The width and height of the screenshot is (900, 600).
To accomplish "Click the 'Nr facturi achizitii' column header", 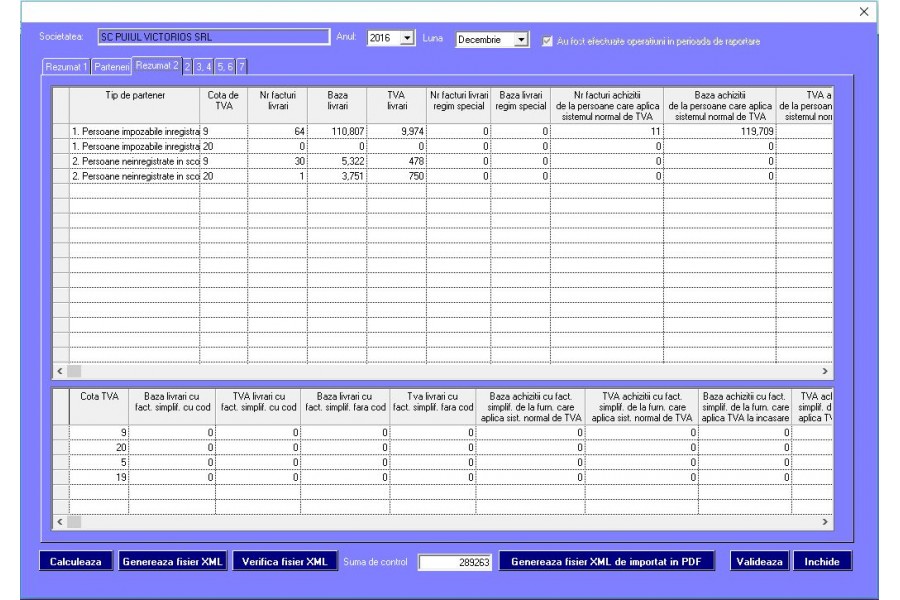I will click(x=607, y=106).
